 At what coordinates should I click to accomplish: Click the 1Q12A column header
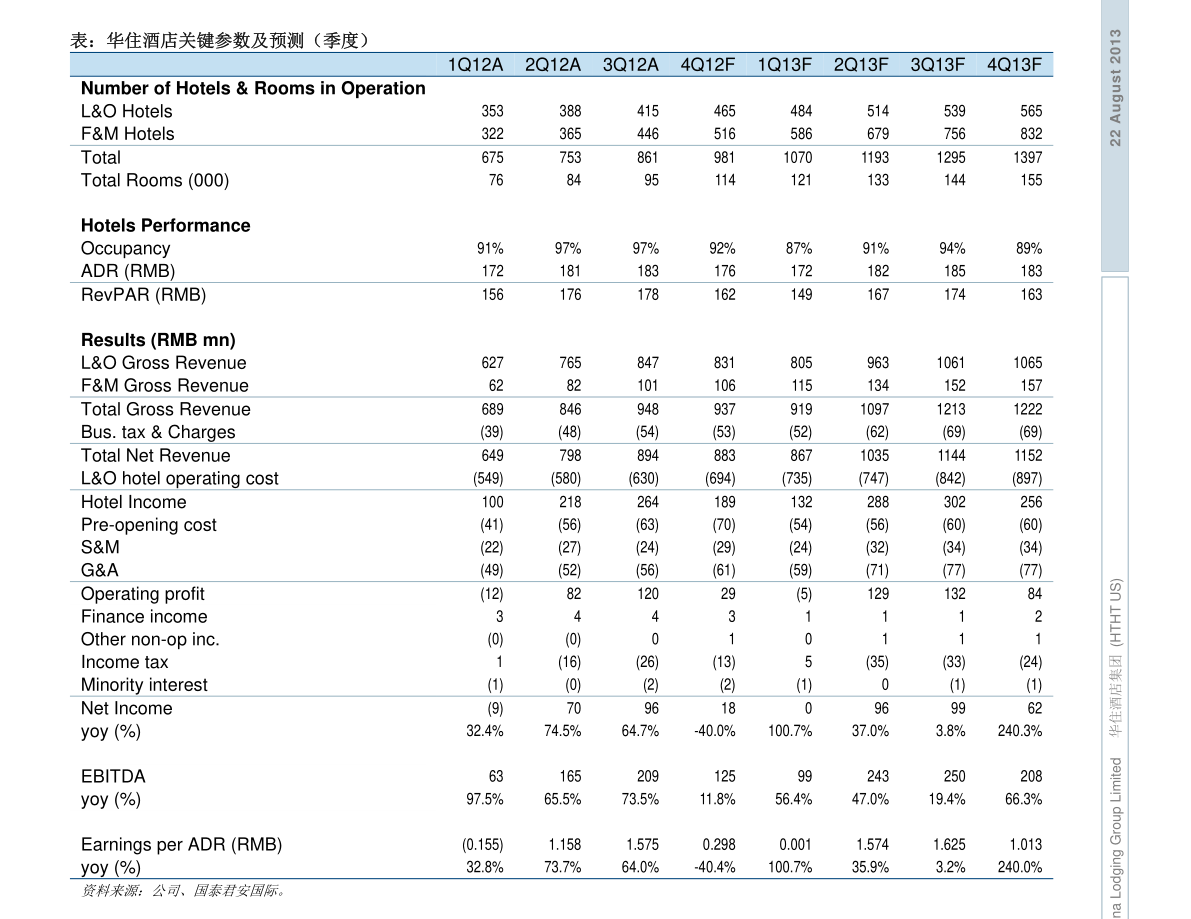coord(475,65)
